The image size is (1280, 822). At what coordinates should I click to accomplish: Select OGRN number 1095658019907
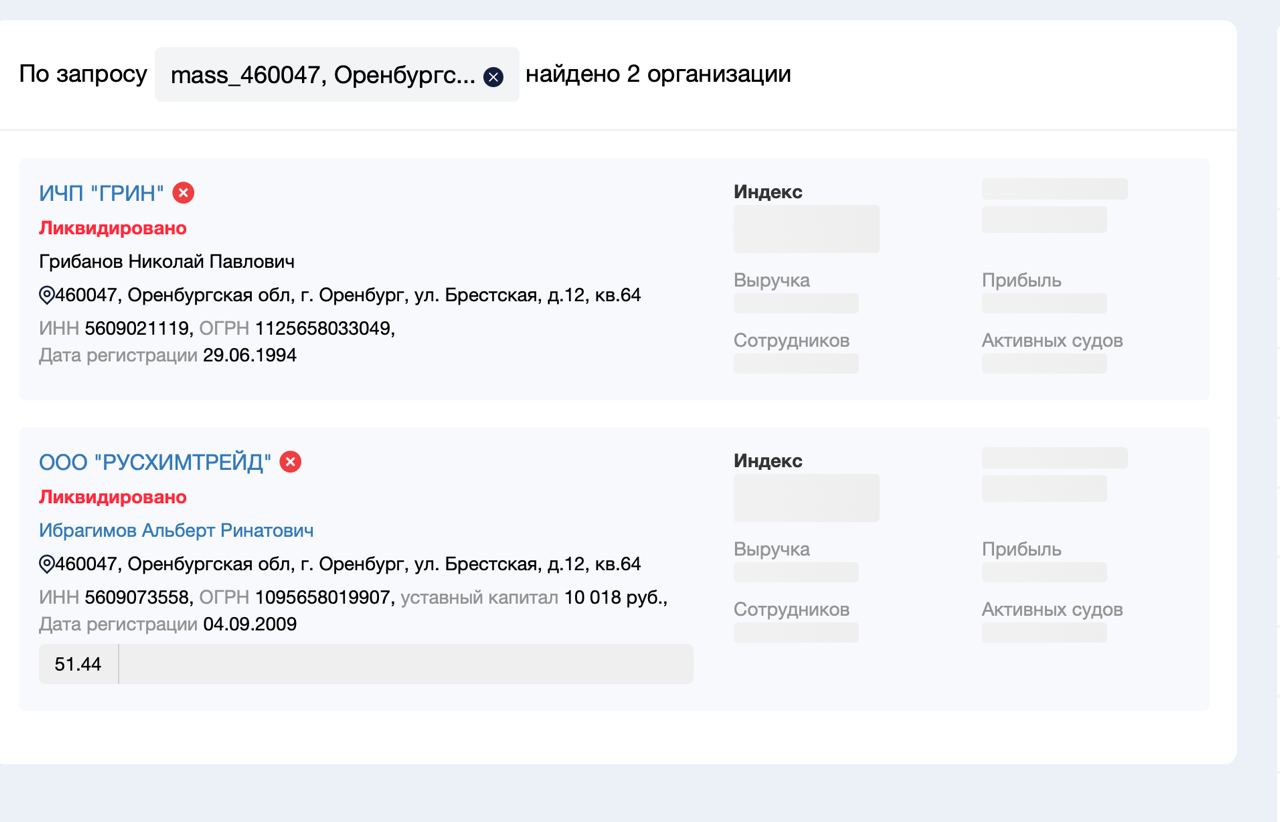click(324, 598)
